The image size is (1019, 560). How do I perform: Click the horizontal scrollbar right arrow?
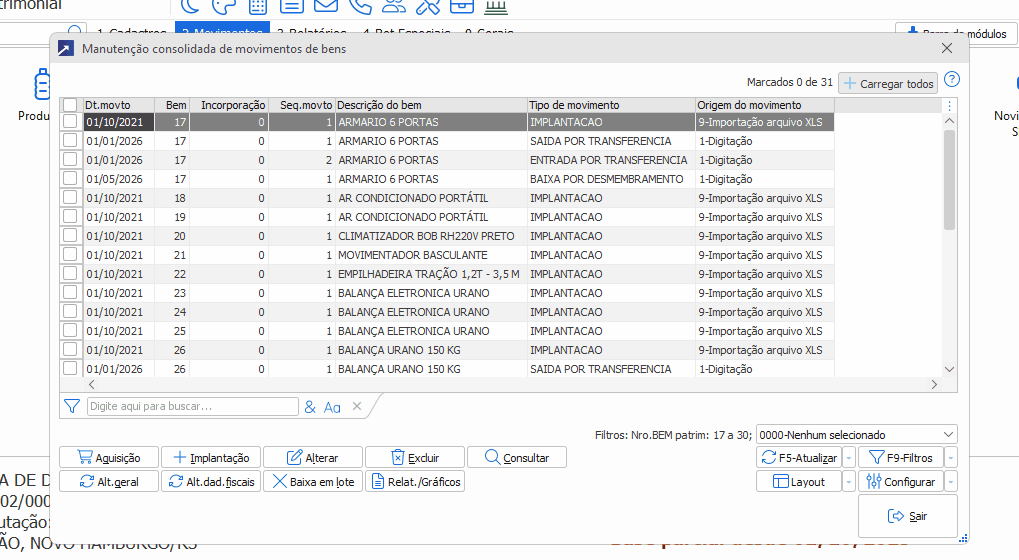[x=935, y=385]
